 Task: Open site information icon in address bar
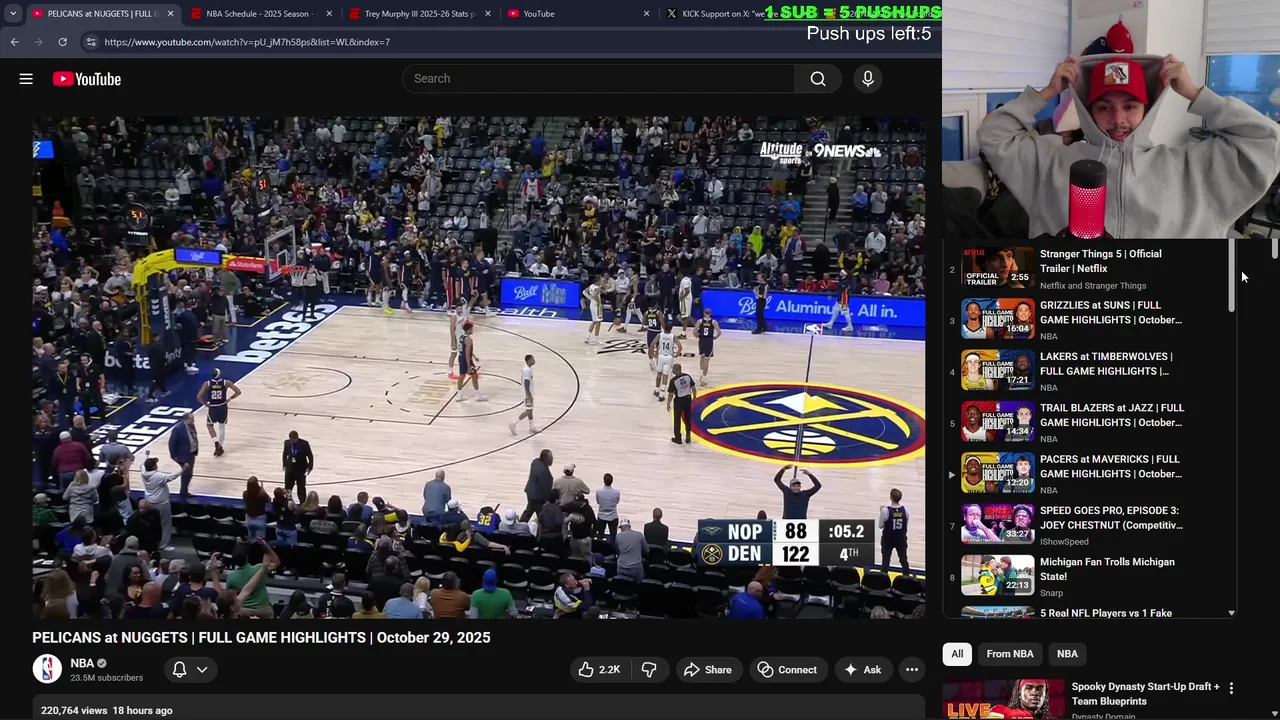(x=91, y=42)
